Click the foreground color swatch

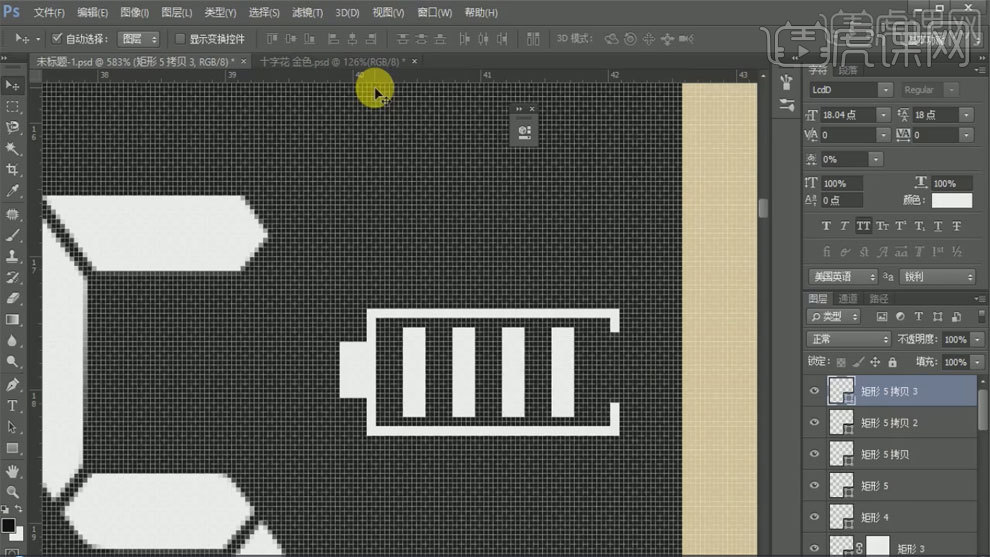(8, 525)
